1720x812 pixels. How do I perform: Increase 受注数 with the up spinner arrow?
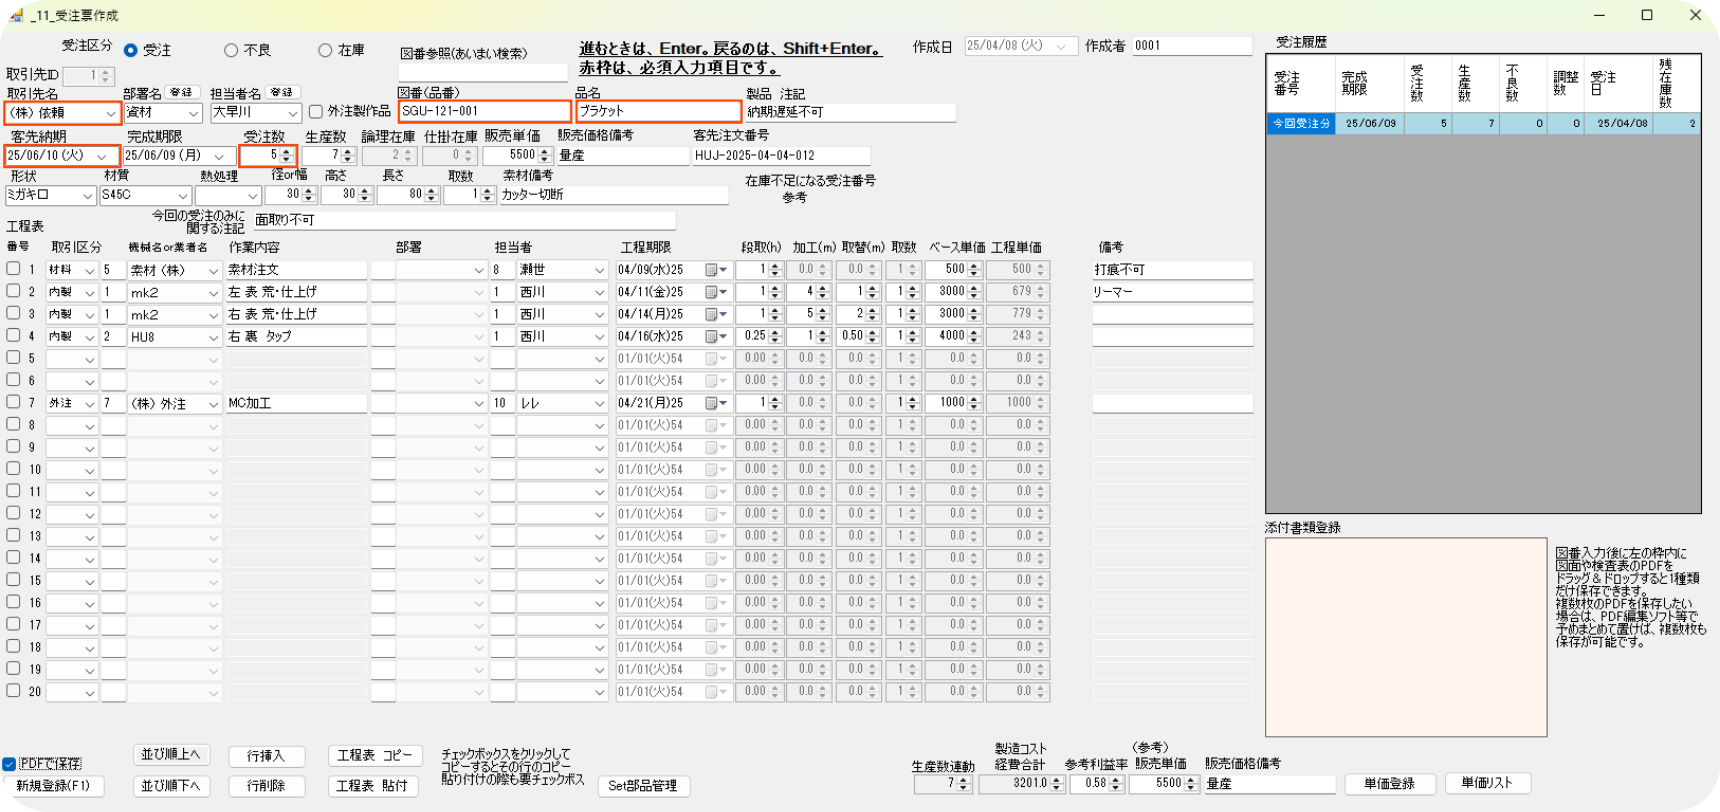[287, 151]
